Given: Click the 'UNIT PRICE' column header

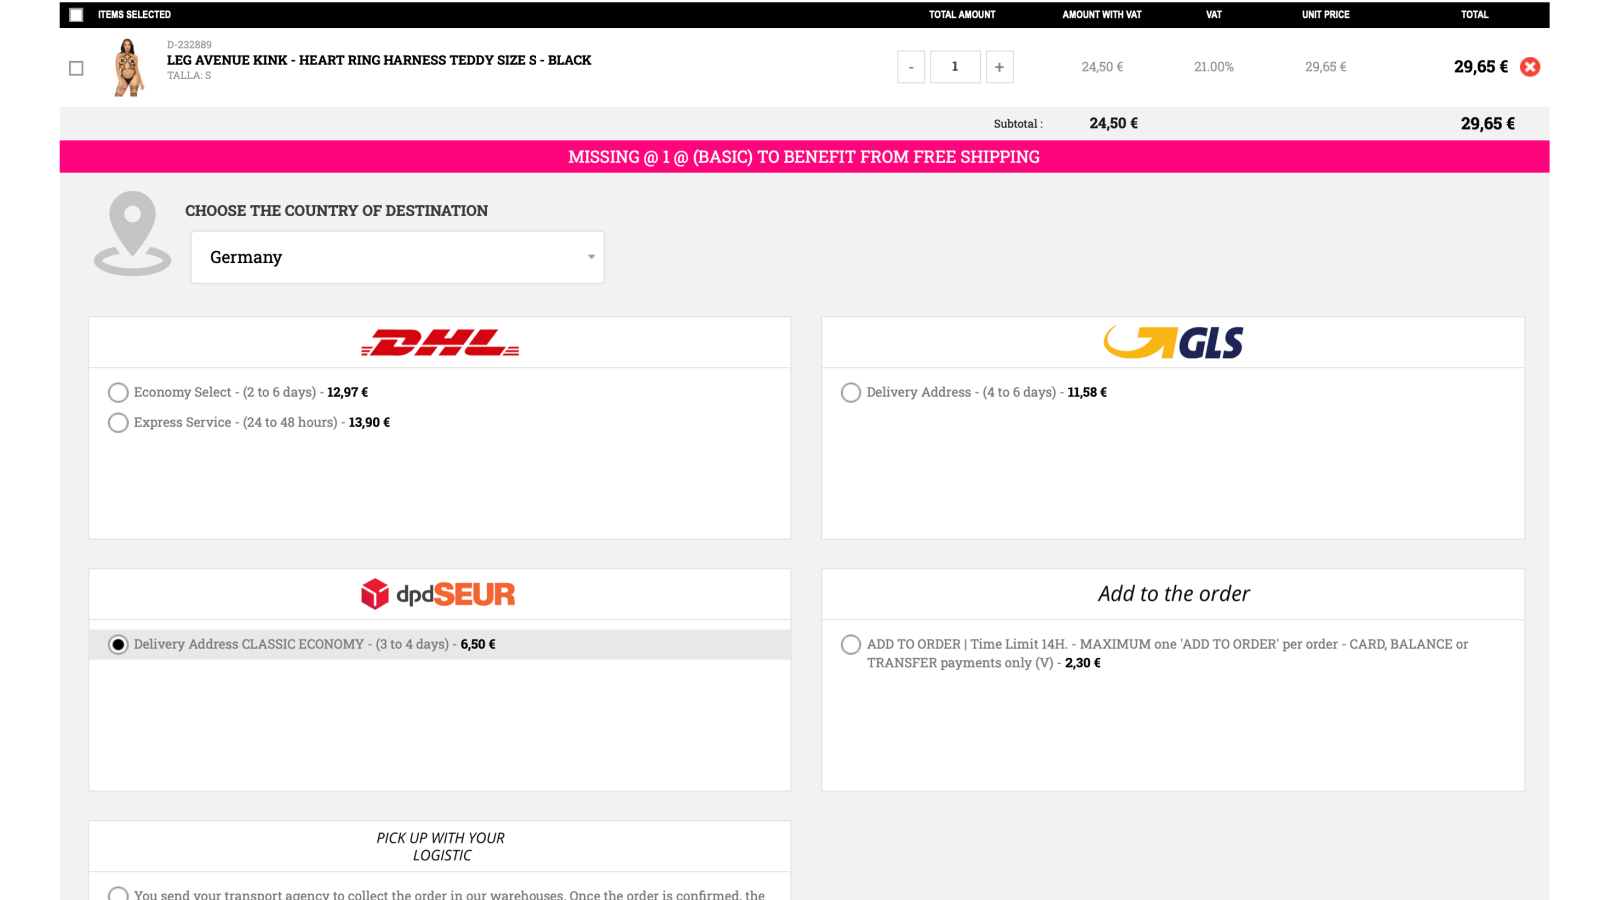Looking at the screenshot, I should 1326,15.
